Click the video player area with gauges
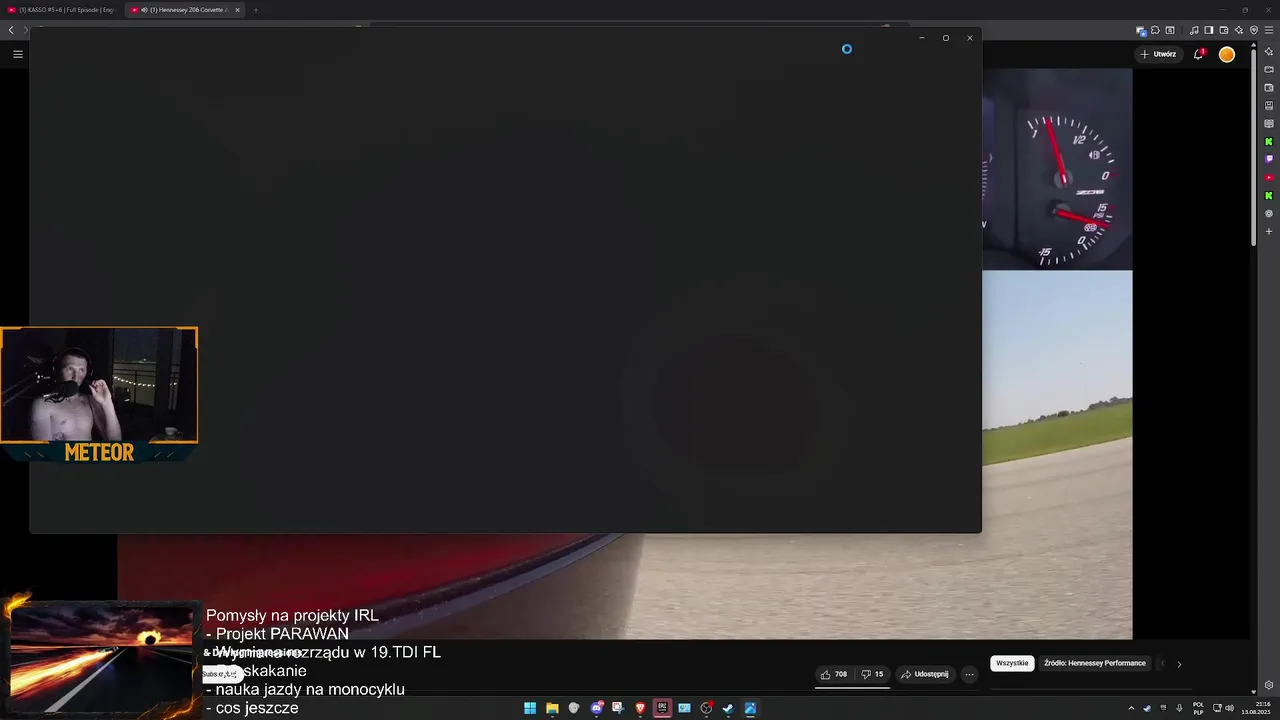 pyautogui.click(x=1057, y=170)
